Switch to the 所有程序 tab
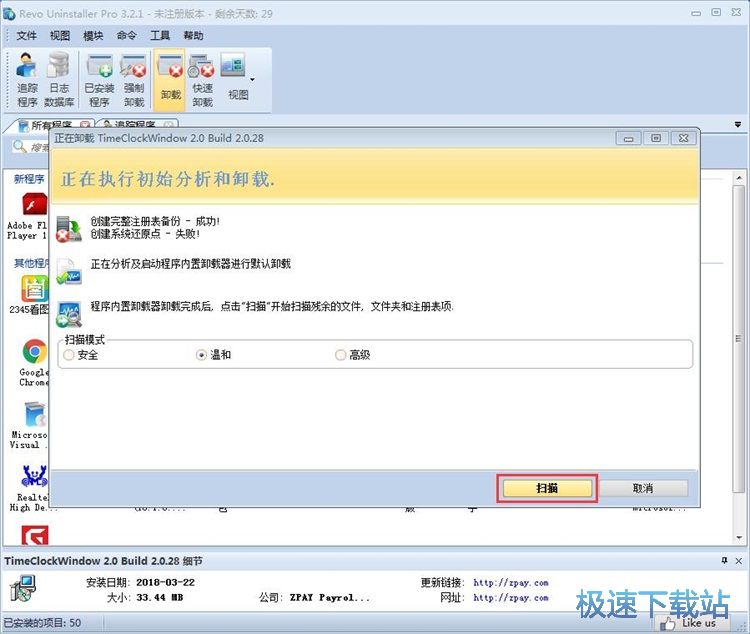Image resolution: width=750 pixels, height=634 pixels. tap(51, 125)
